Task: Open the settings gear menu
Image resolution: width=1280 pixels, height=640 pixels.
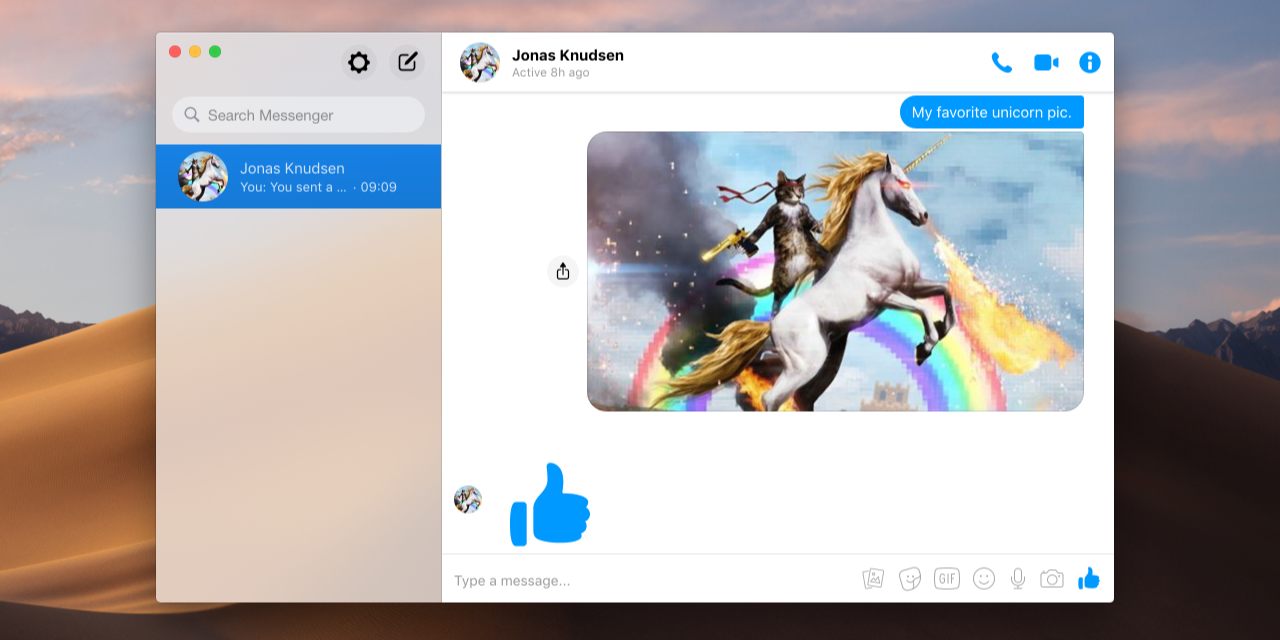Action: pos(358,62)
